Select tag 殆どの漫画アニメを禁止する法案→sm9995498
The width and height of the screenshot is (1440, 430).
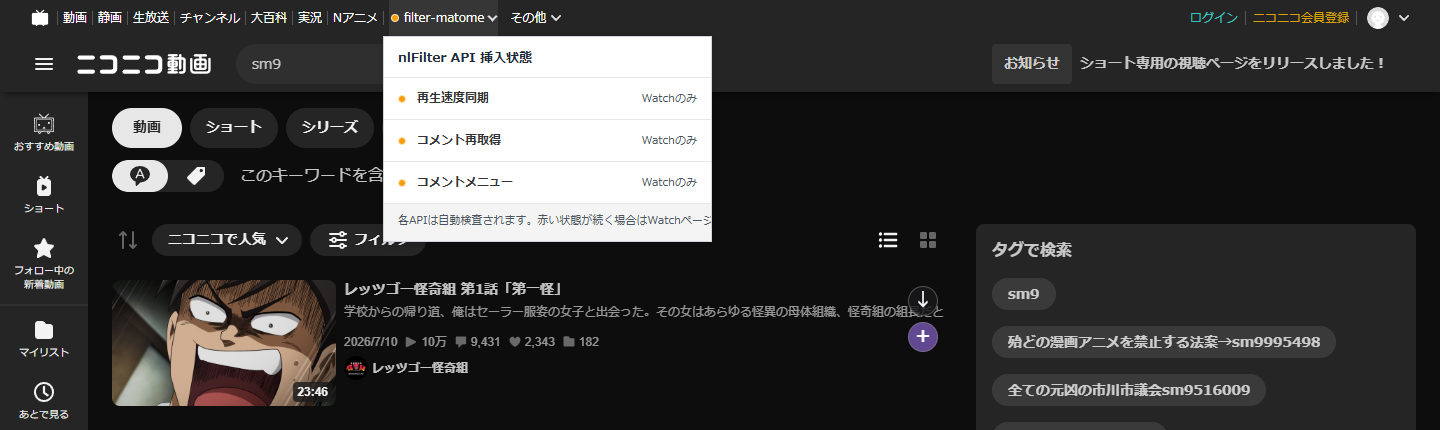click(1164, 342)
